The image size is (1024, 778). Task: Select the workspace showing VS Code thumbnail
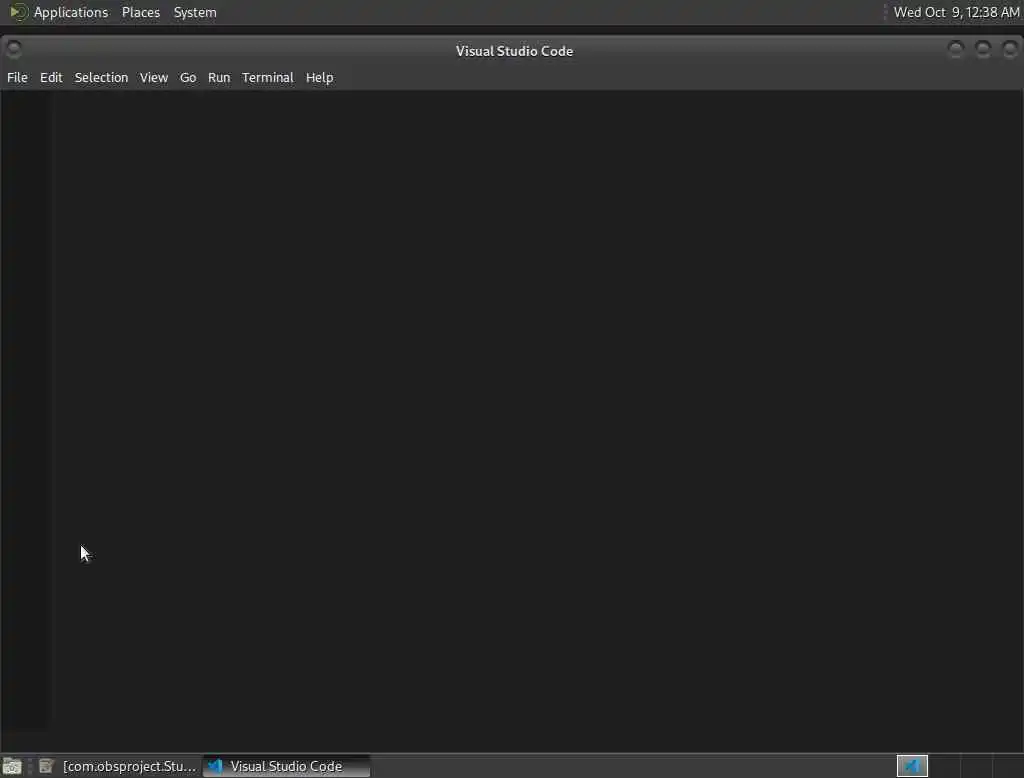coord(912,766)
